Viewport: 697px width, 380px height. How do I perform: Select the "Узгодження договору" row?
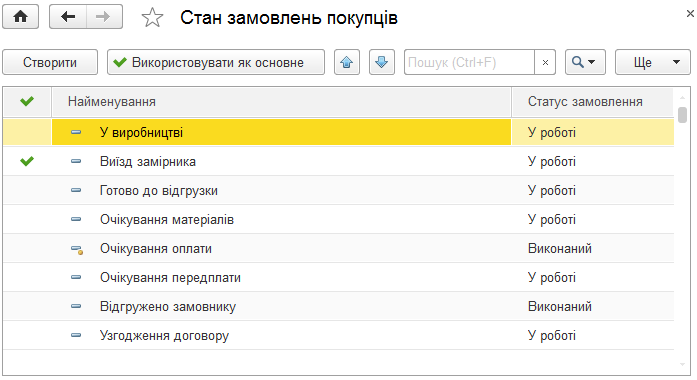338,336
